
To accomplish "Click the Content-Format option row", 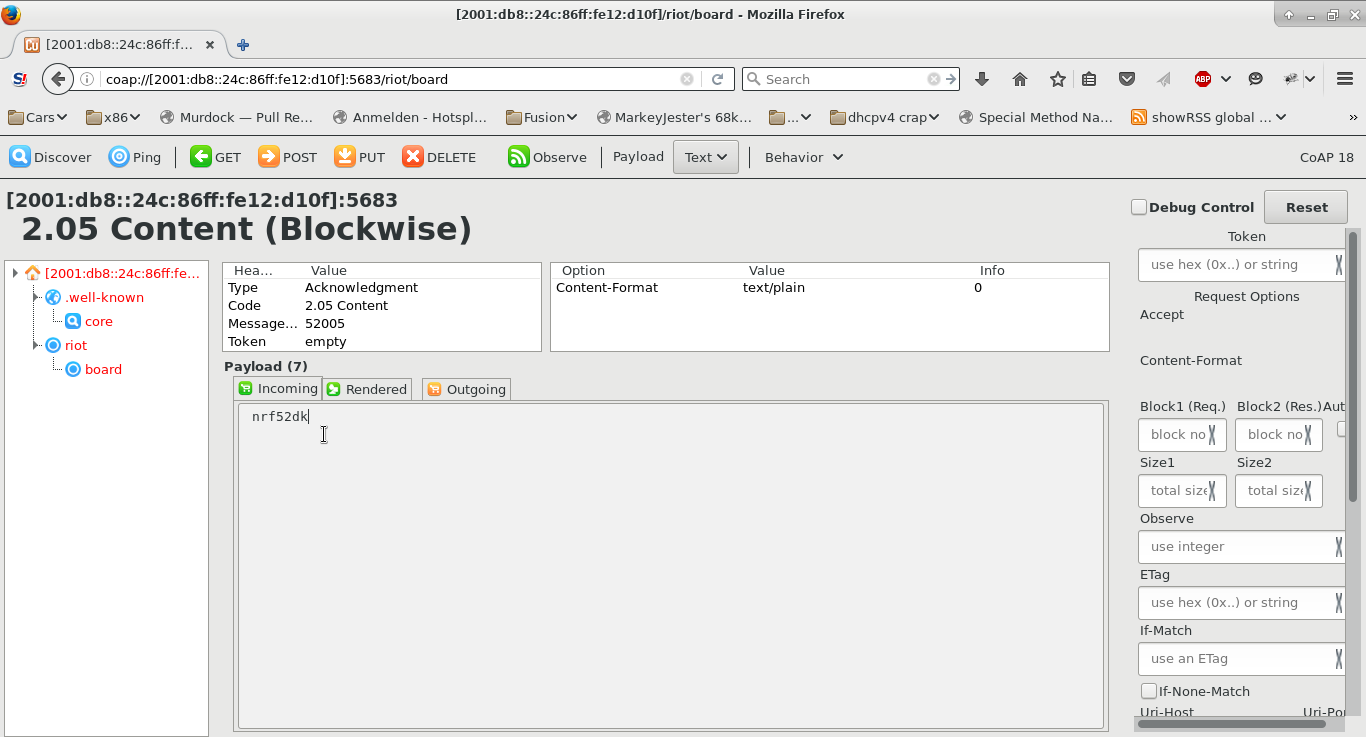I will (829, 287).
